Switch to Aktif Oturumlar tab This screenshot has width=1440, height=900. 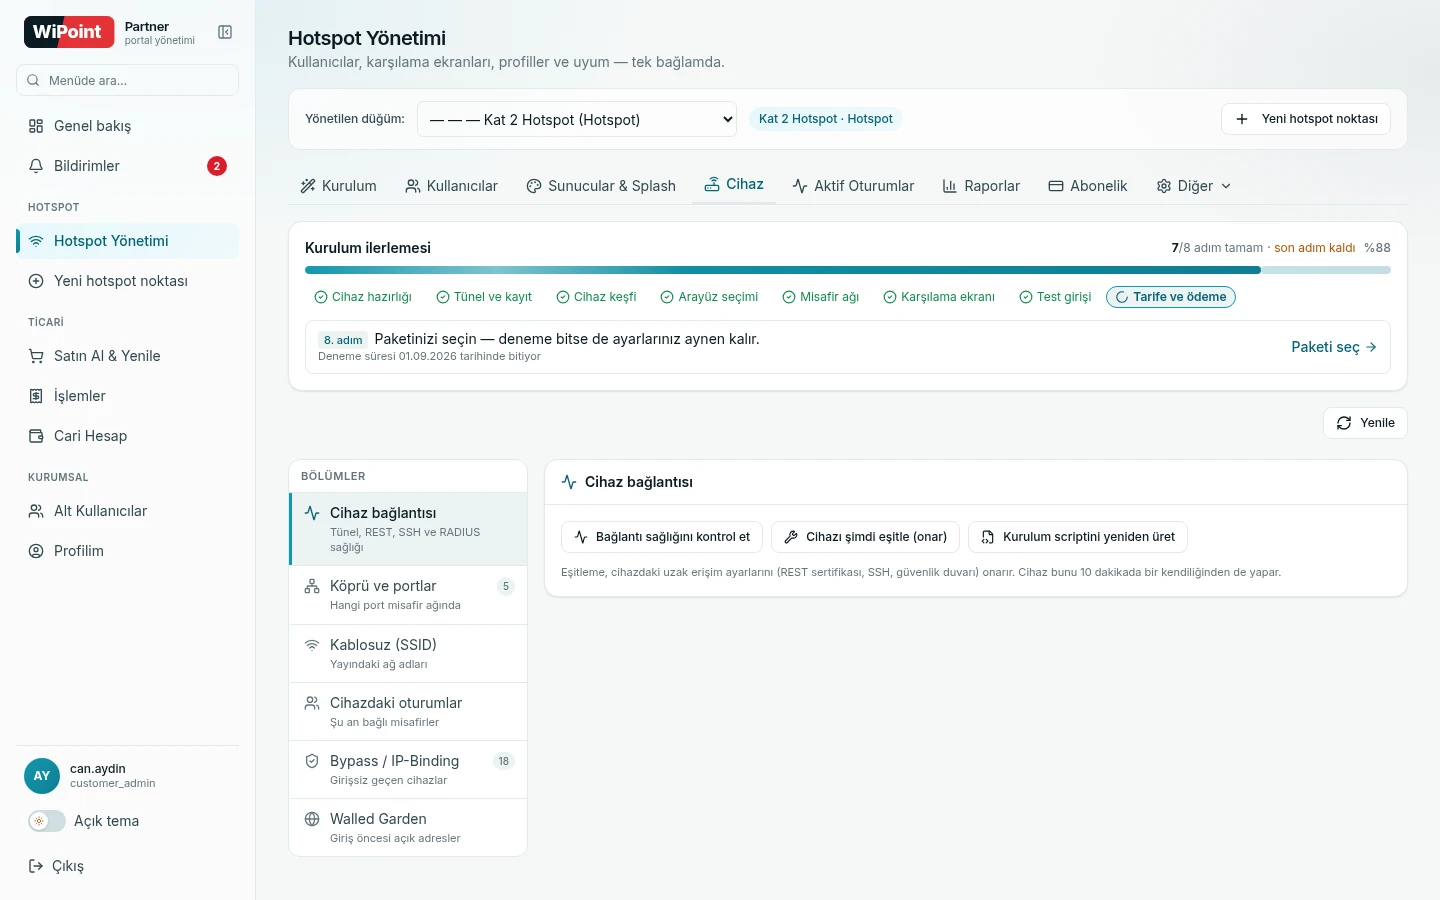853,186
